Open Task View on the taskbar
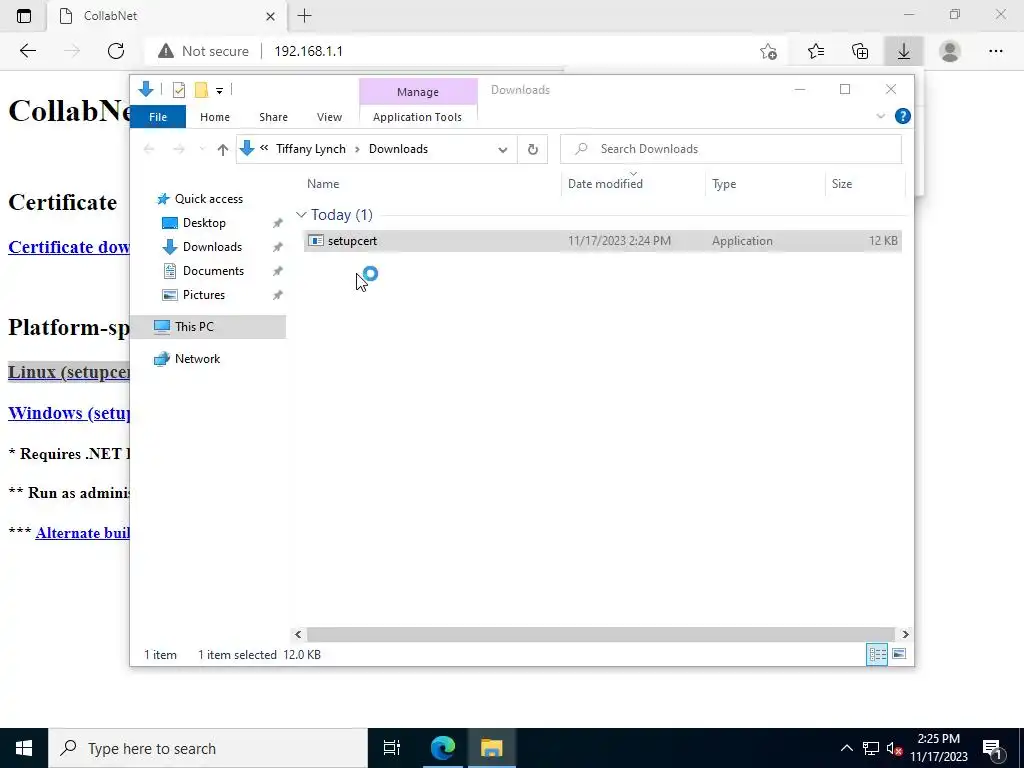 click(x=391, y=748)
